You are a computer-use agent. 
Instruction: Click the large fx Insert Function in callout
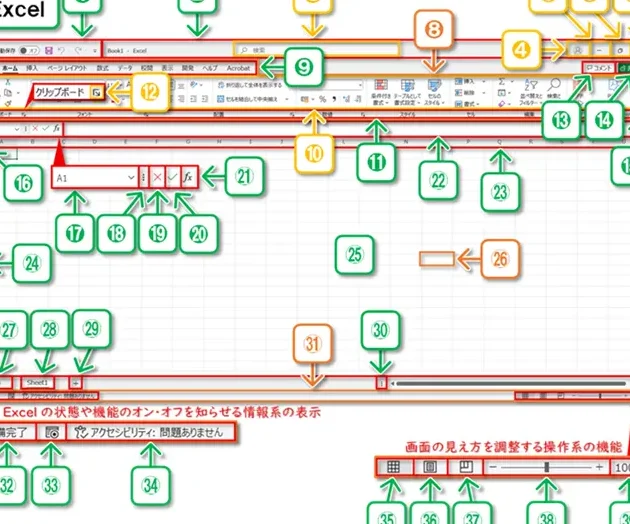coord(188,177)
